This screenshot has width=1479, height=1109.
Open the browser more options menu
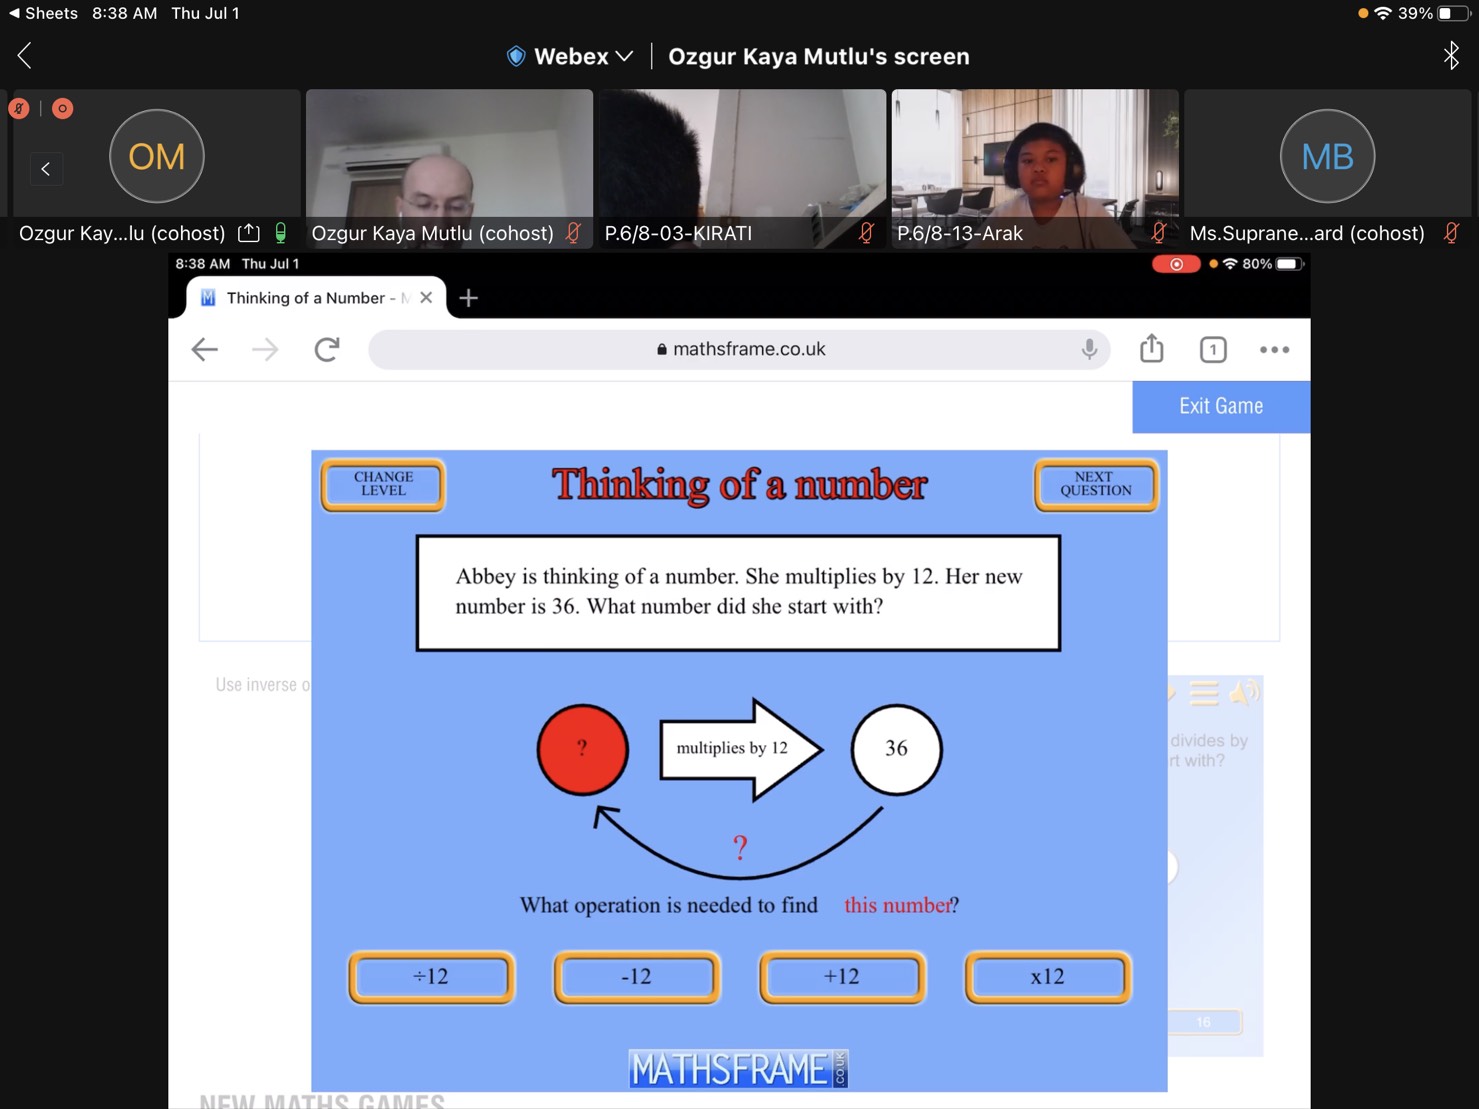1274,349
